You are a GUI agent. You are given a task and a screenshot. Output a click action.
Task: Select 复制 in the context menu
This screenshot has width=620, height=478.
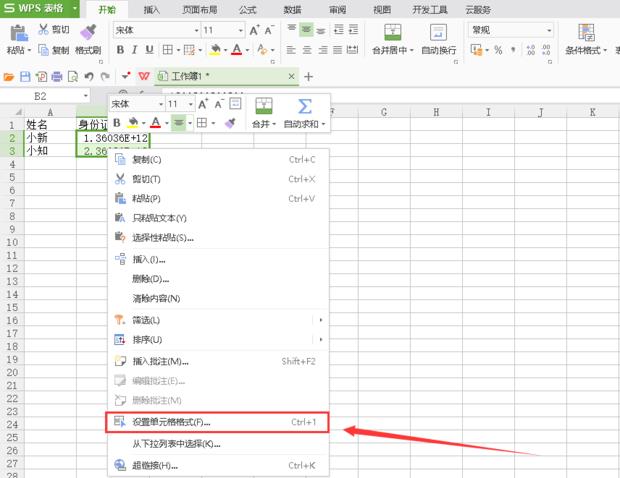[x=146, y=159]
